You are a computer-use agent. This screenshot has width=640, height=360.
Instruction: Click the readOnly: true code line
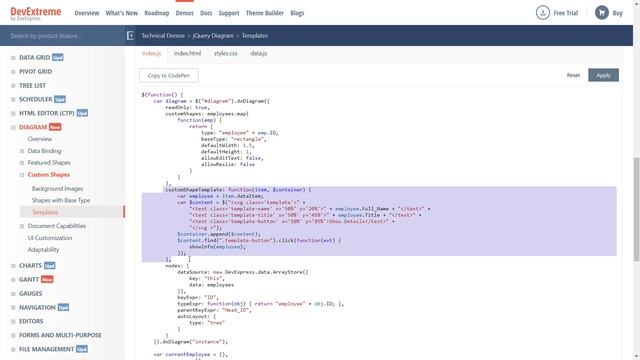(x=187, y=107)
